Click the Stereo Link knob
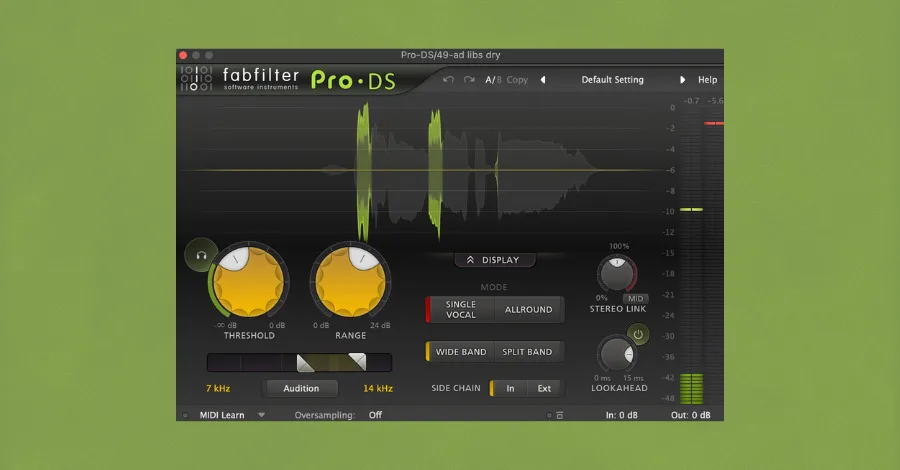This screenshot has width=900, height=470. pos(616,274)
